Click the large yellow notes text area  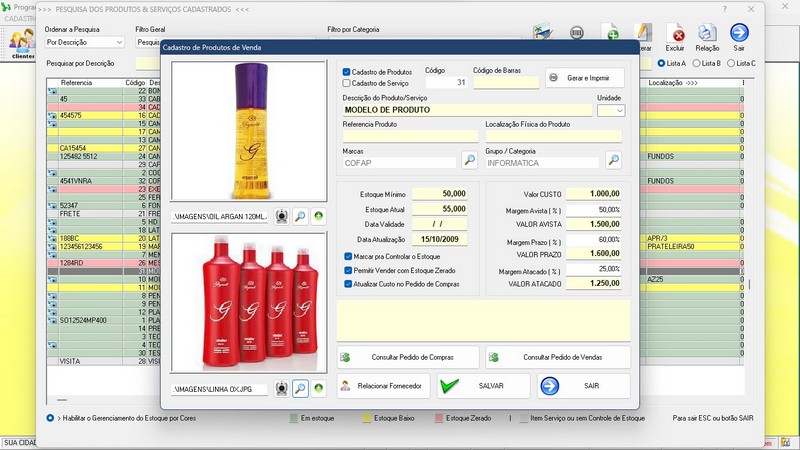click(483, 320)
